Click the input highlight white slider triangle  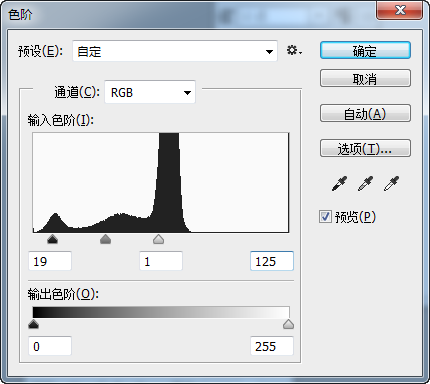click(158, 239)
